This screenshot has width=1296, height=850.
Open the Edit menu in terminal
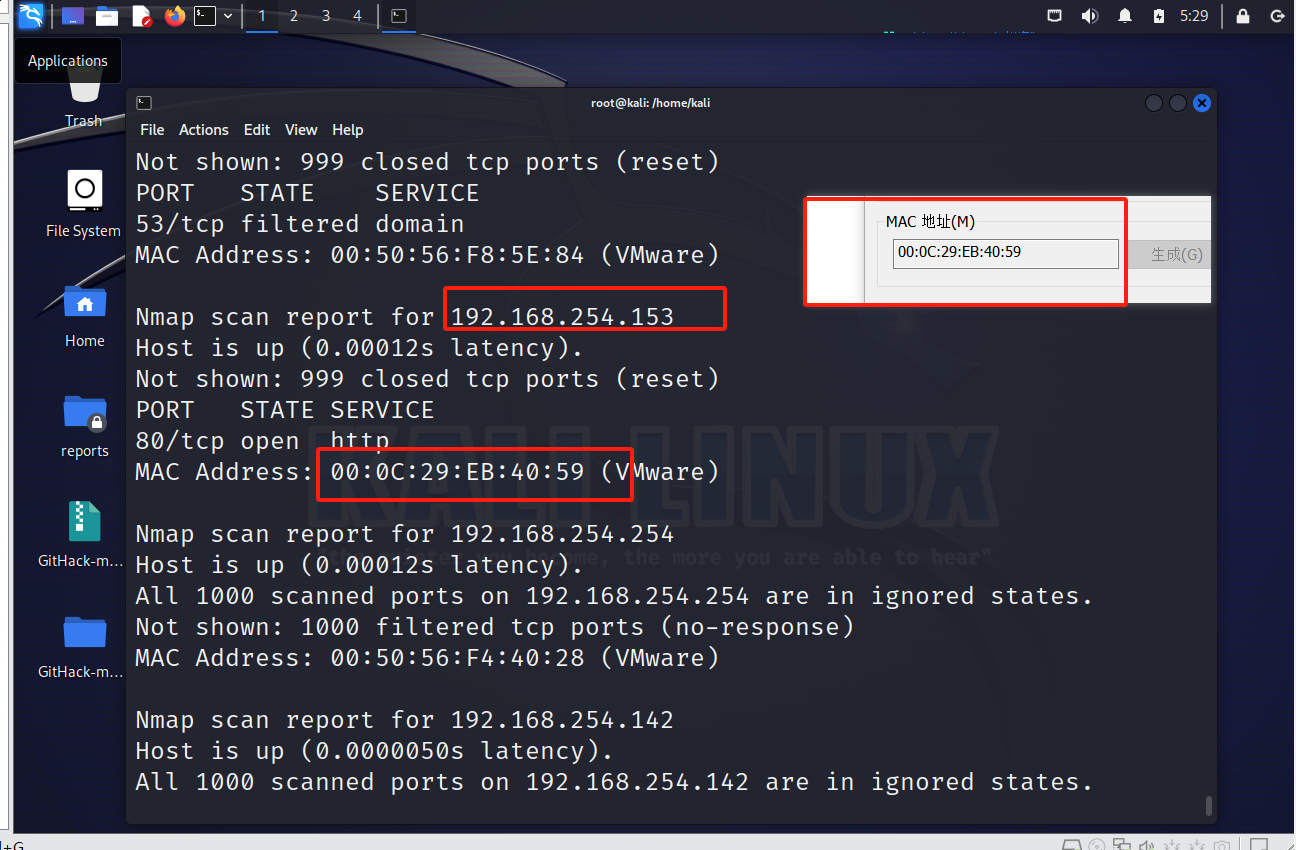click(x=257, y=130)
